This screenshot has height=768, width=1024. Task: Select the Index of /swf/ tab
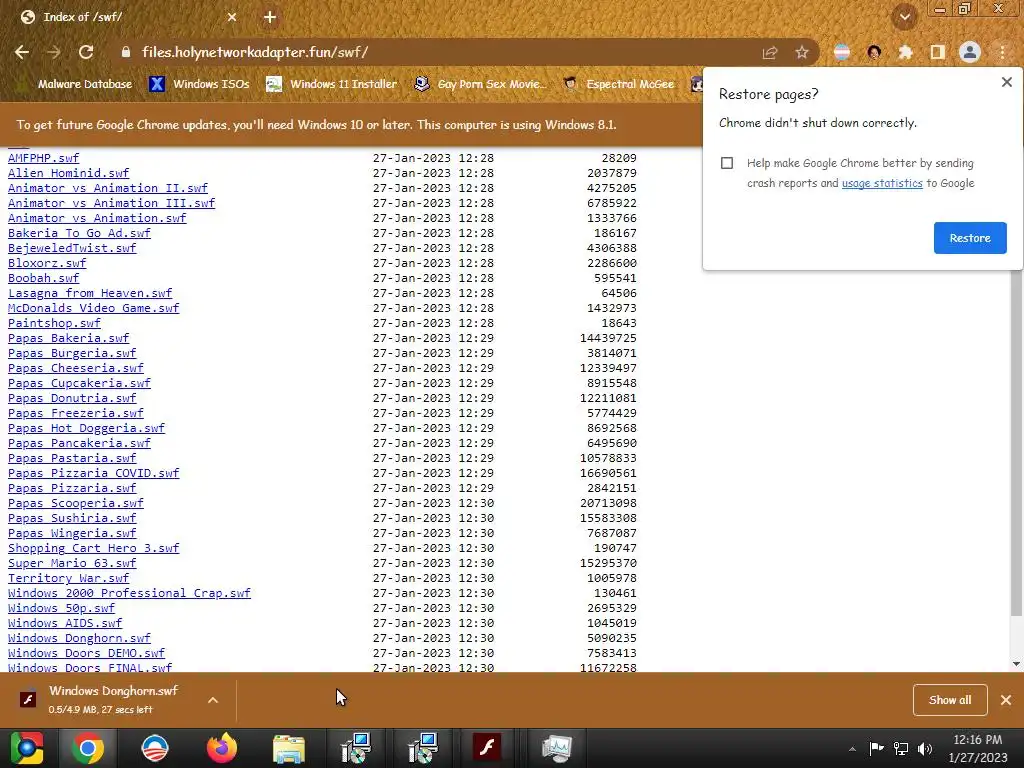[129, 17]
